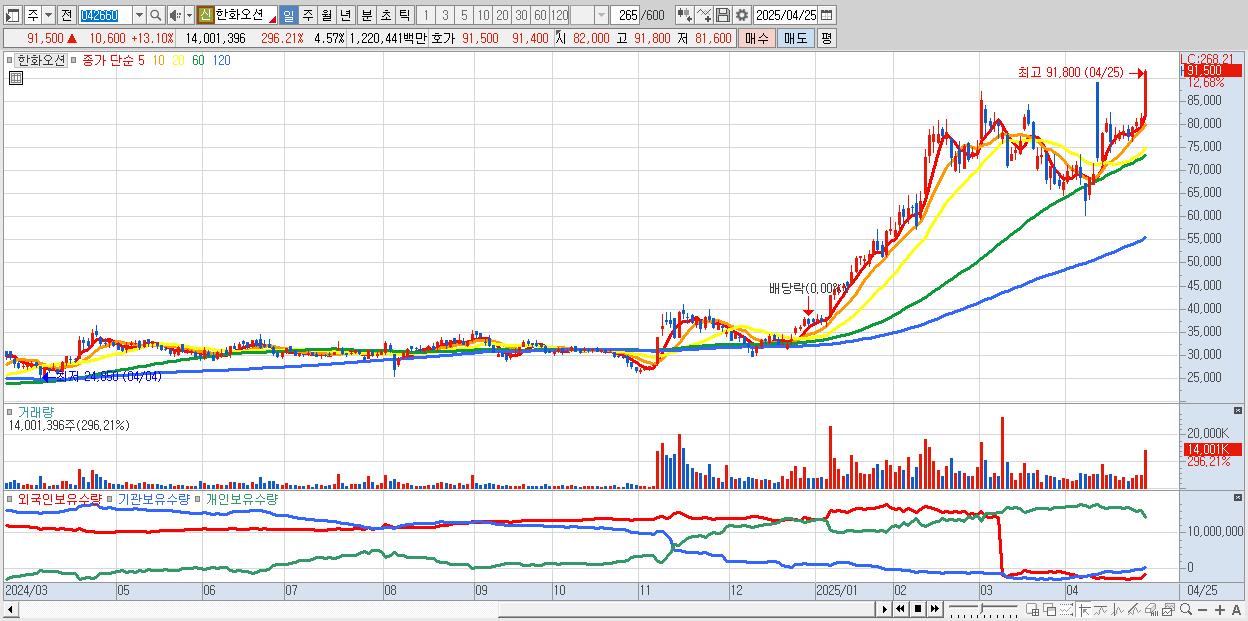Click the speaker sound icon
Screen dimensions: 1248x621
pyautogui.click(x=175, y=15)
